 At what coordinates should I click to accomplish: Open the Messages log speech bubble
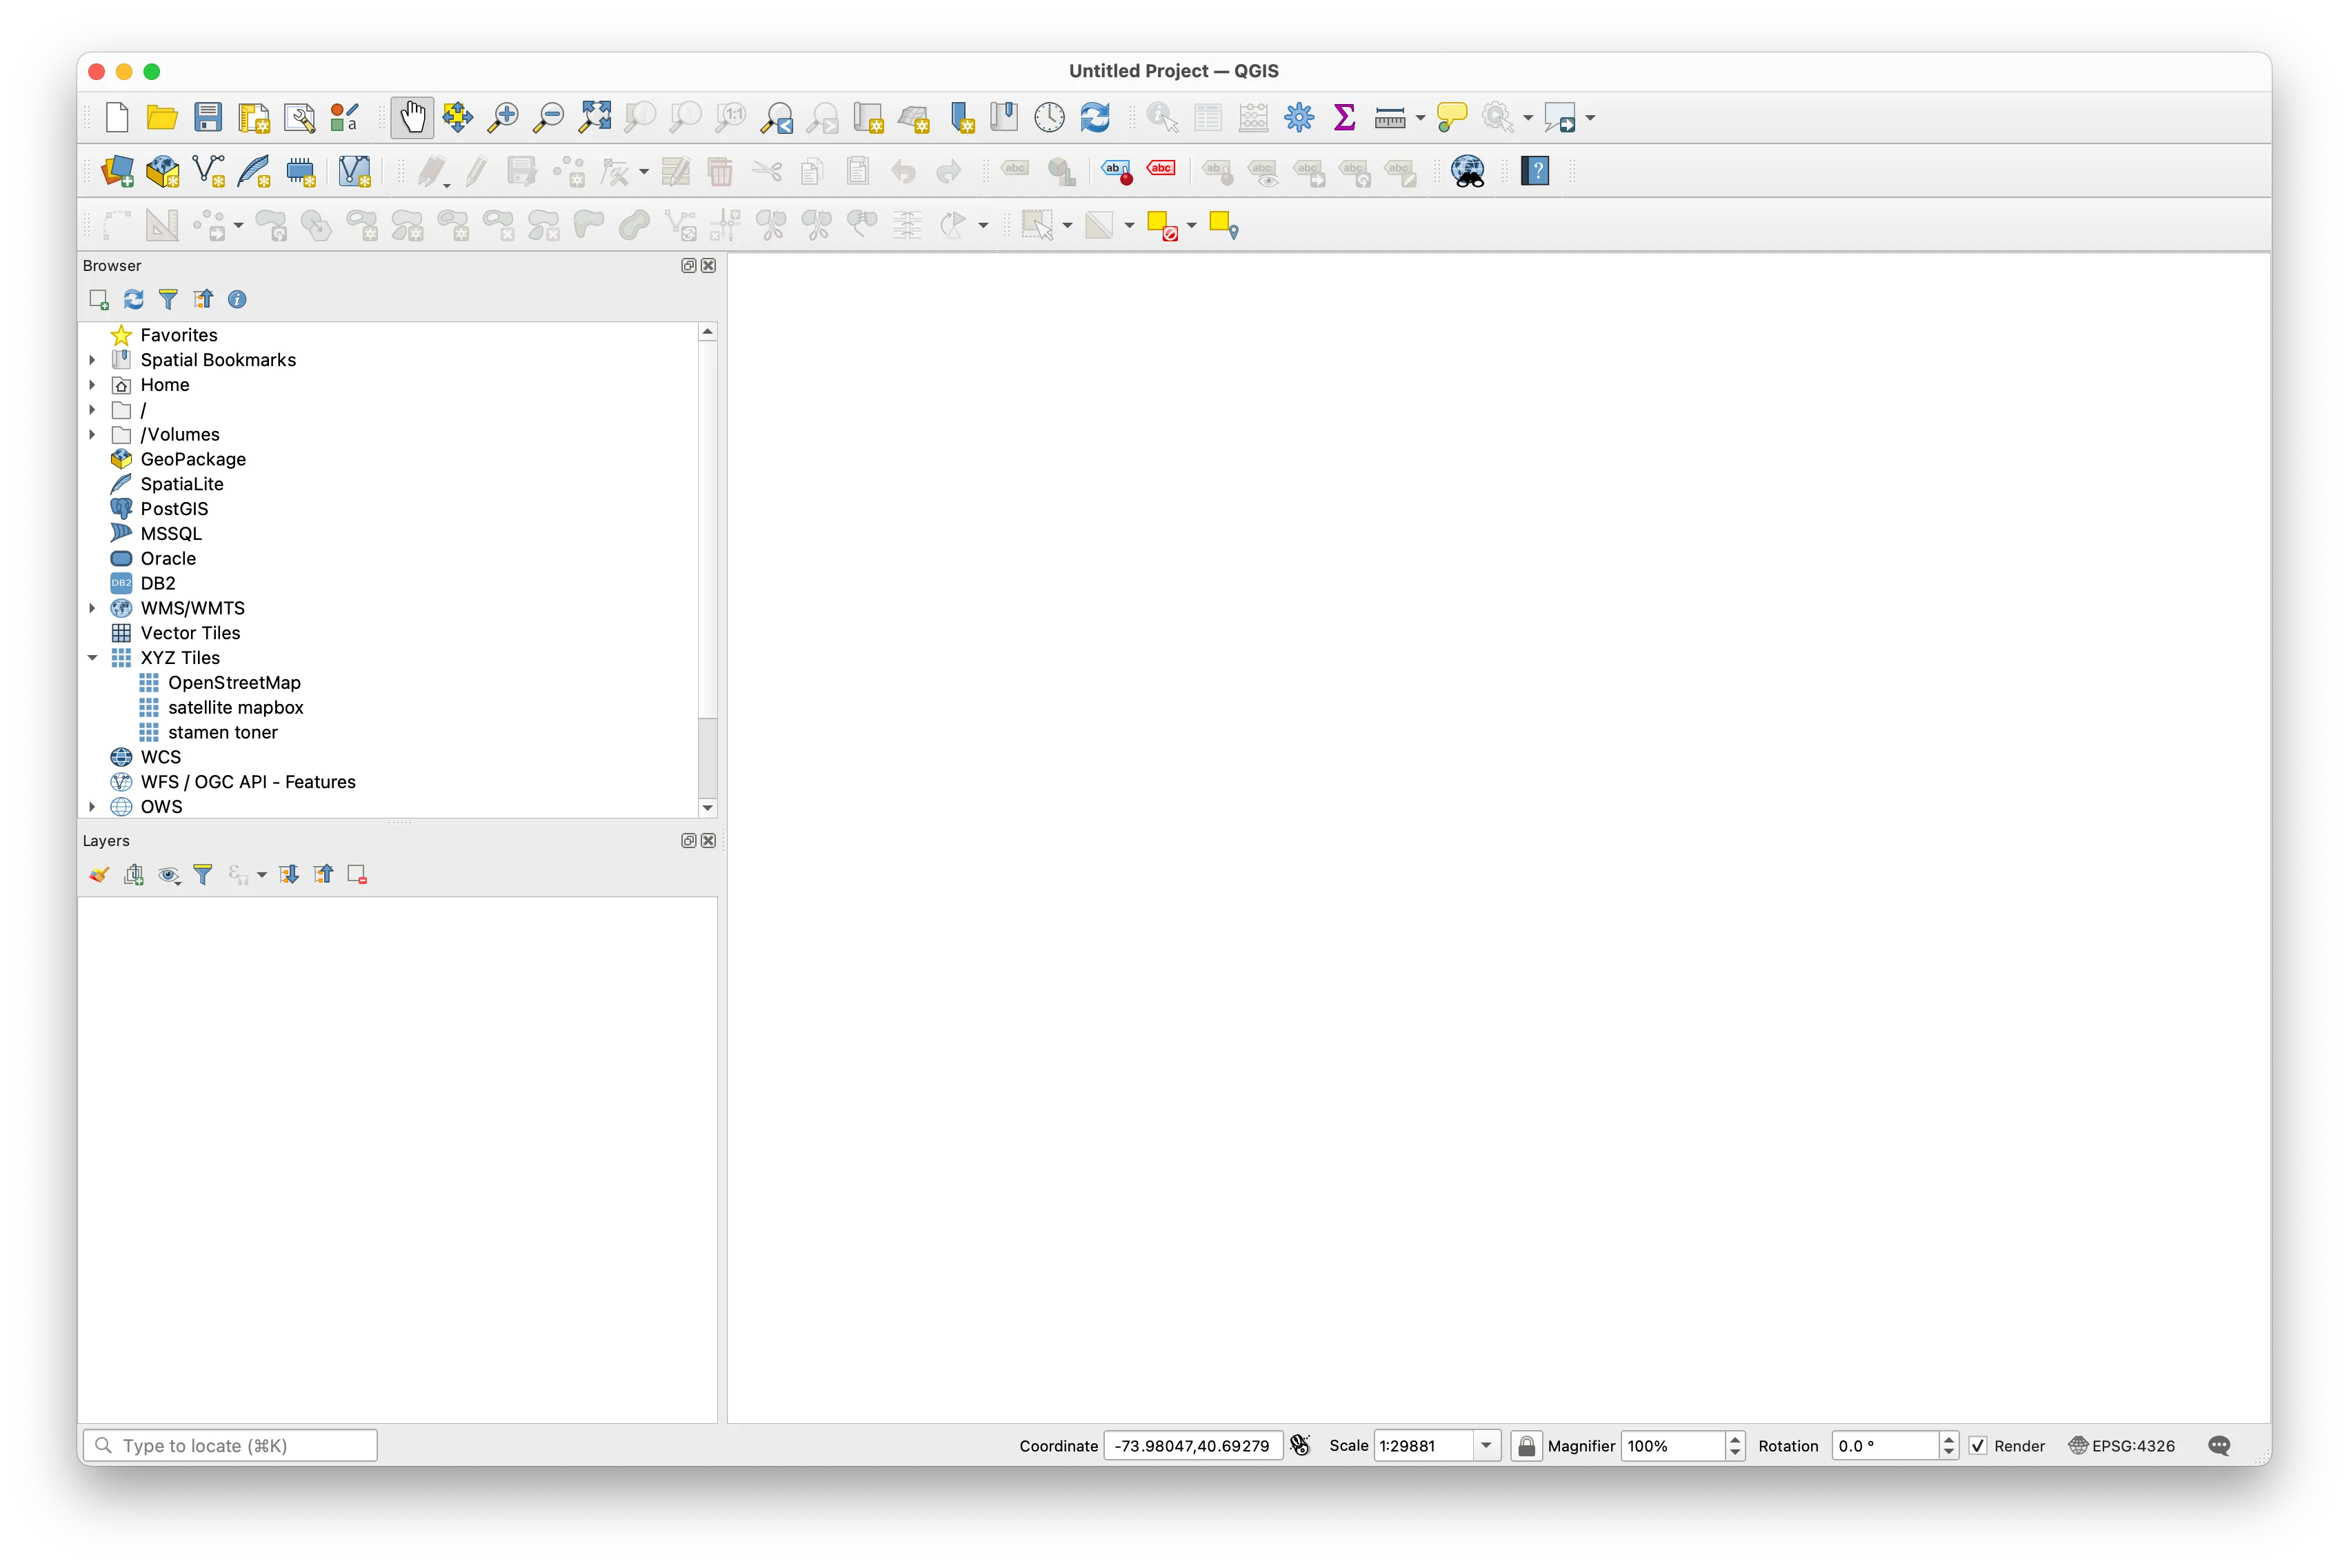click(2220, 1446)
